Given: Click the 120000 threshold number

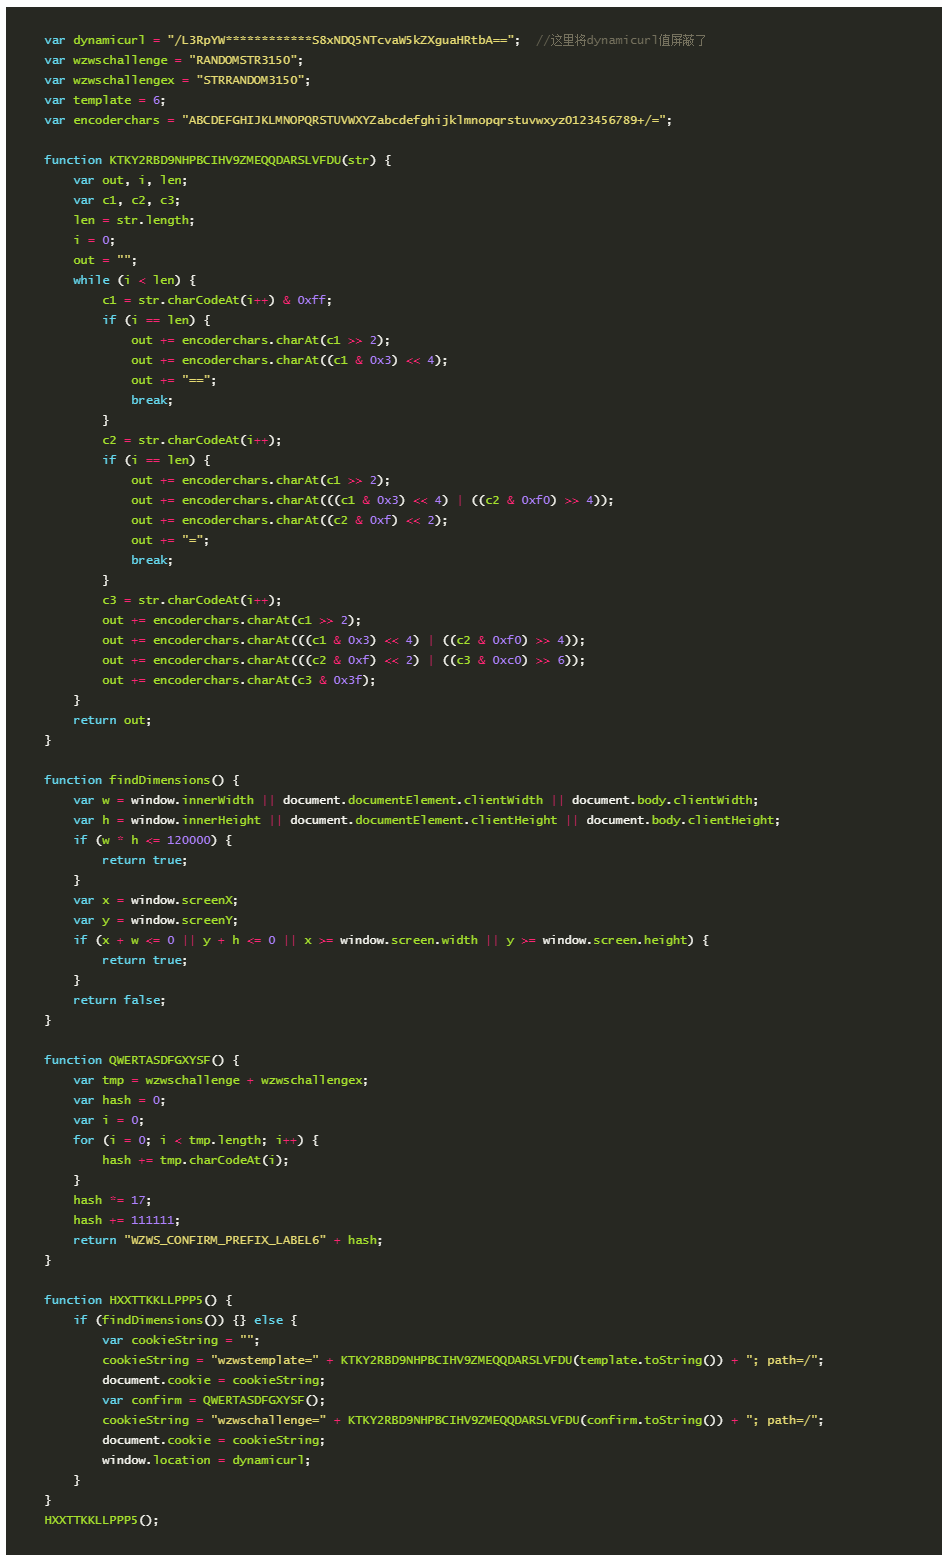Looking at the screenshot, I should (x=190, y=840).
